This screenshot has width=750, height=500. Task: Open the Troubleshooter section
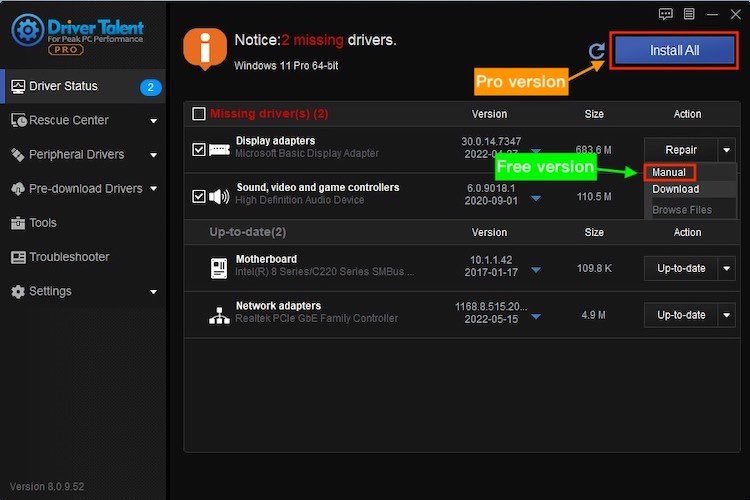(83, 257)
